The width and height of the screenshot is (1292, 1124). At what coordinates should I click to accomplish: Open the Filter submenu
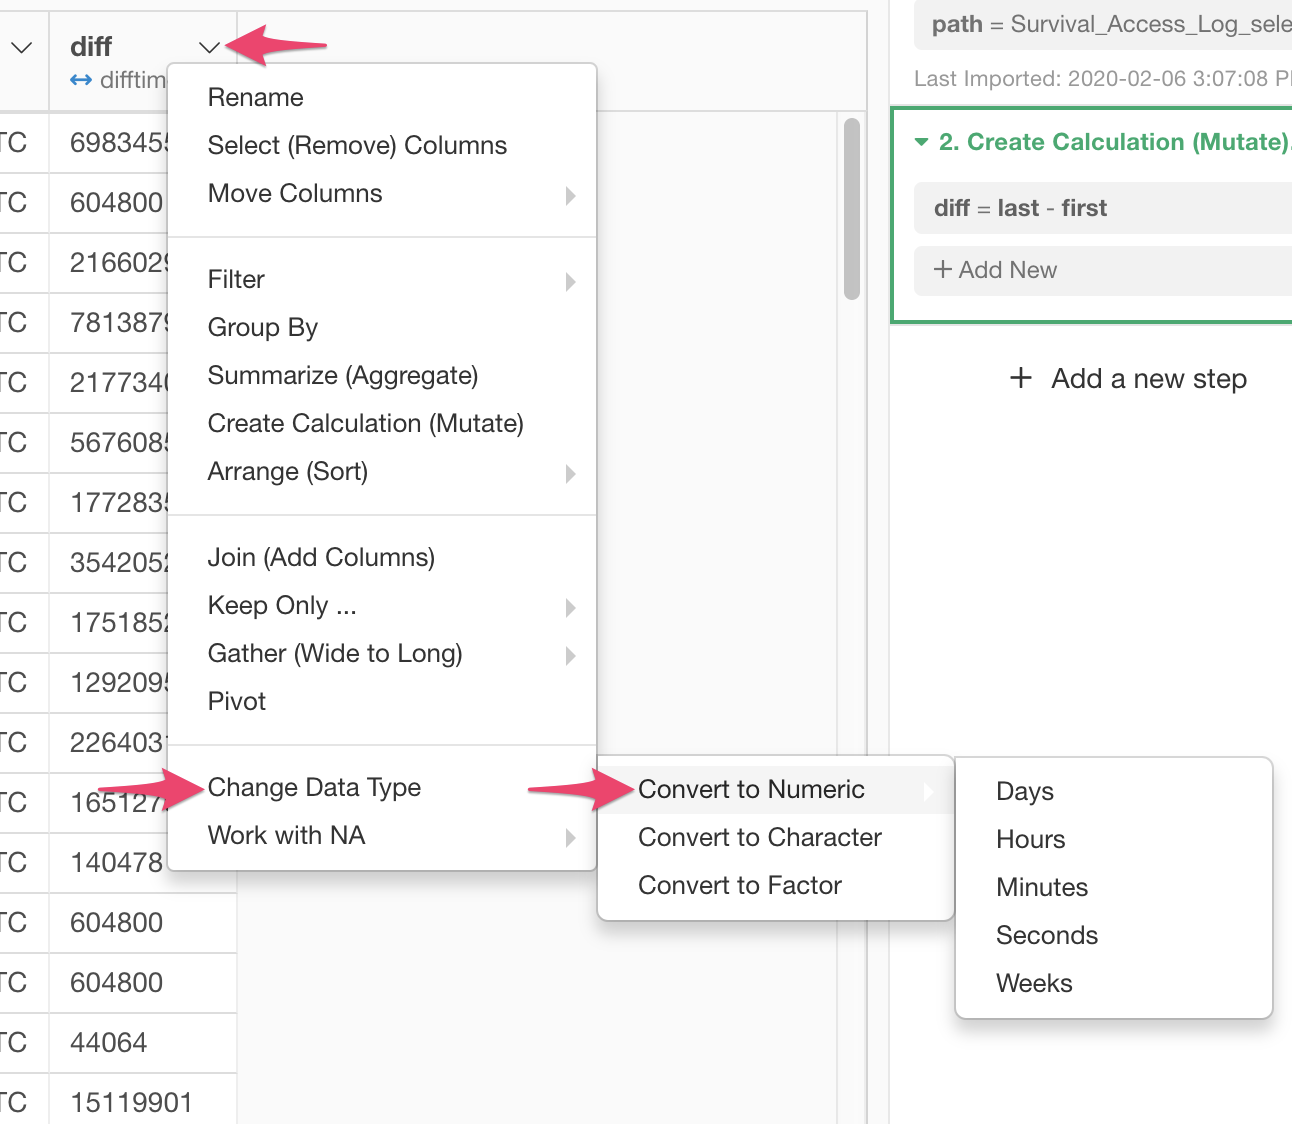tap(236, 279)
